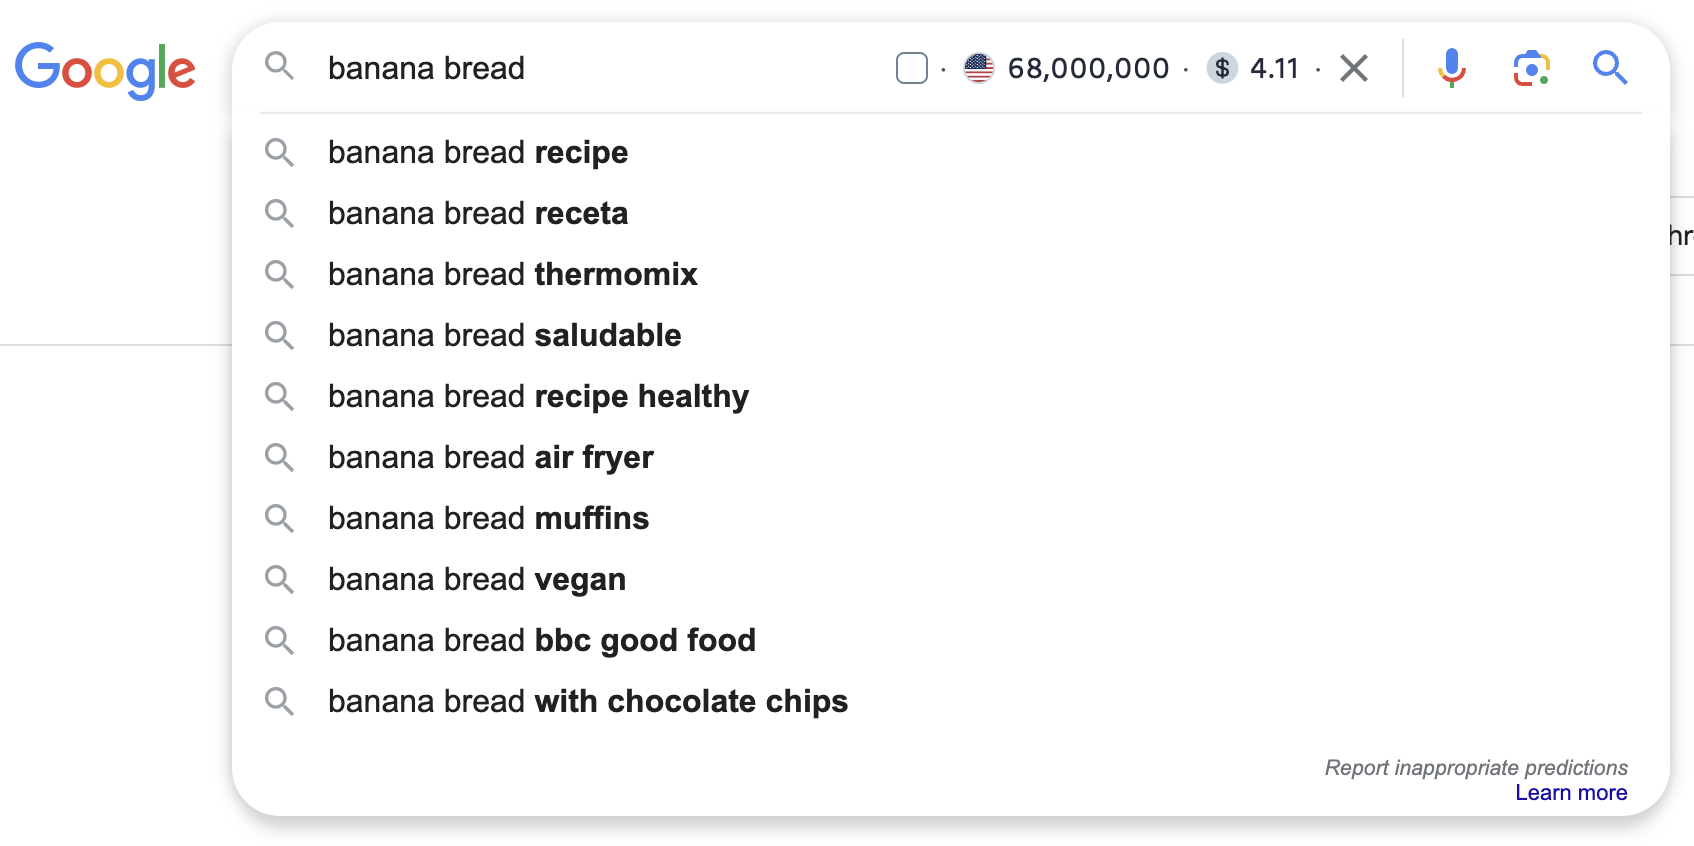This screenshot has height=846, width=1694.
Task: Click the Google logo
Action: coord(105,69)
